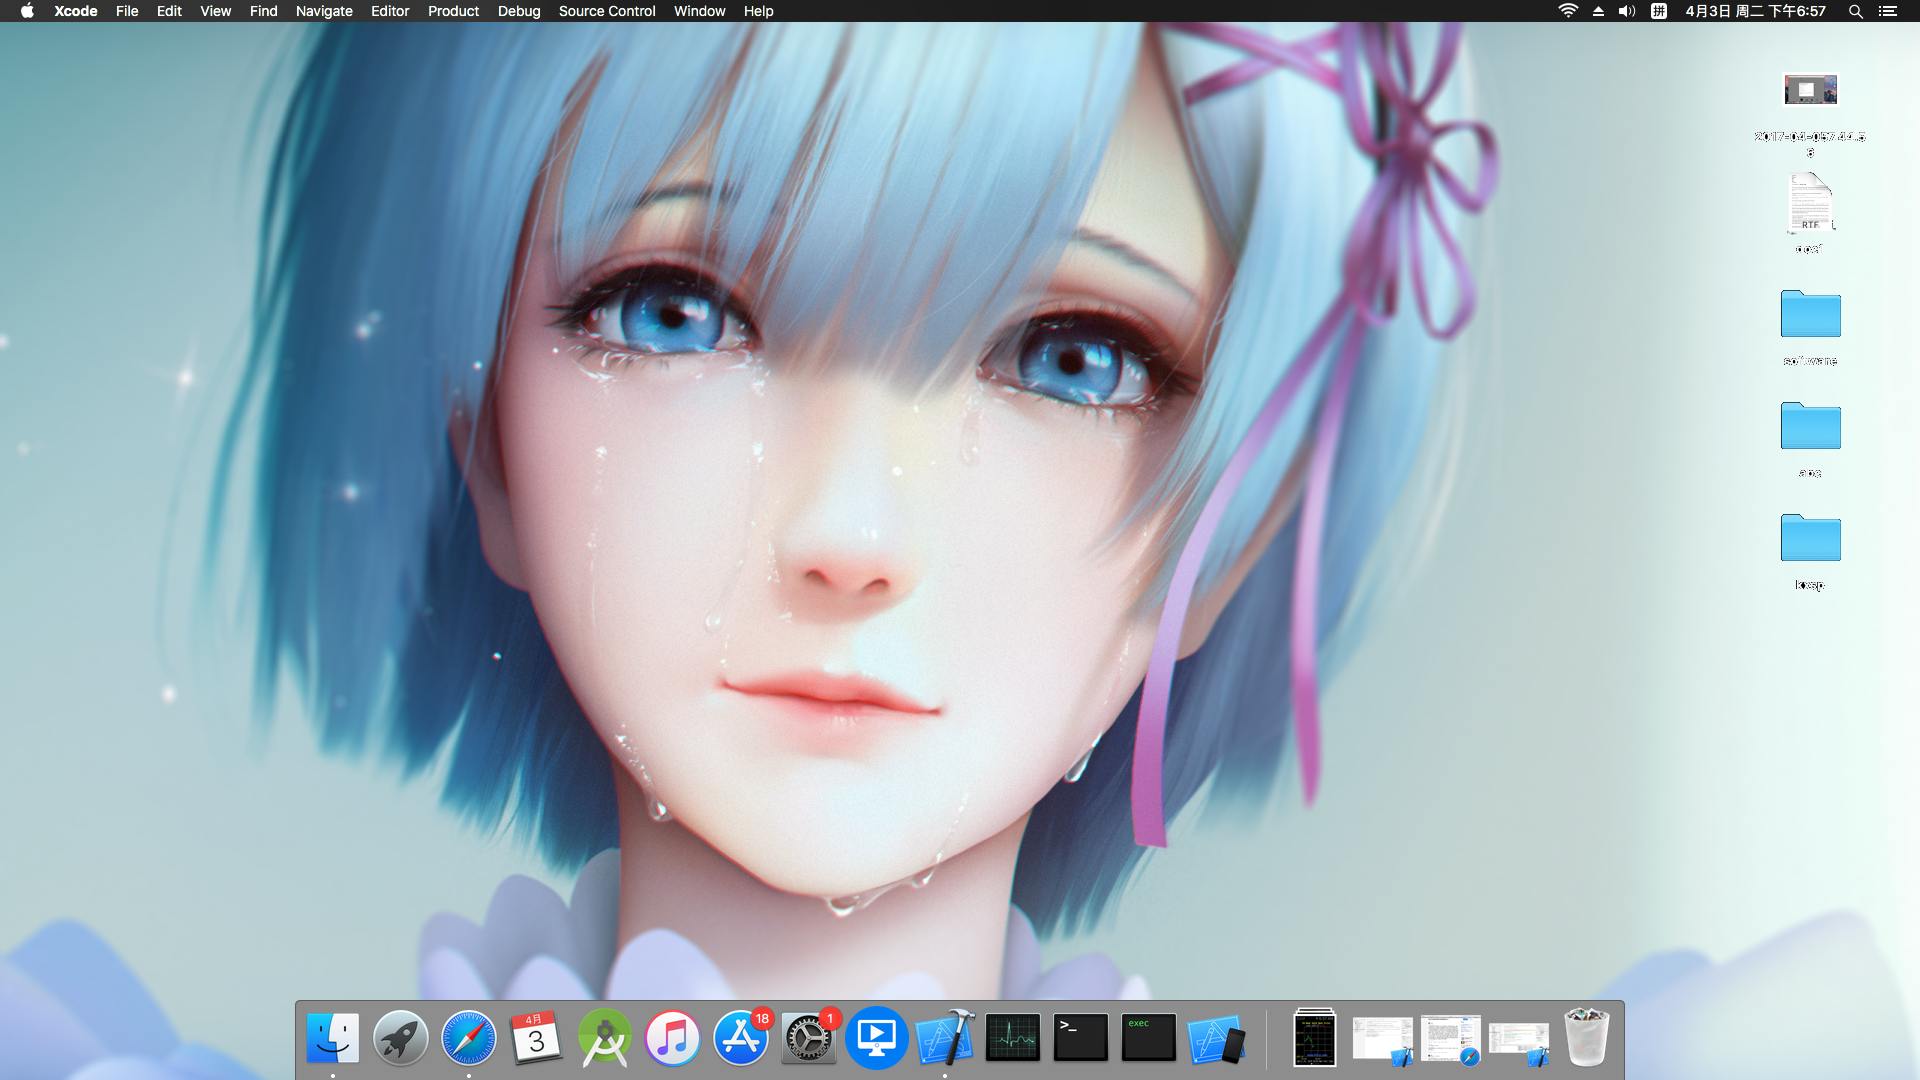Image resolution: width=1920 pixels, height=1080 pixels.
Task: Open App Store with 18 updates badge
Action: pos(741,1038)
